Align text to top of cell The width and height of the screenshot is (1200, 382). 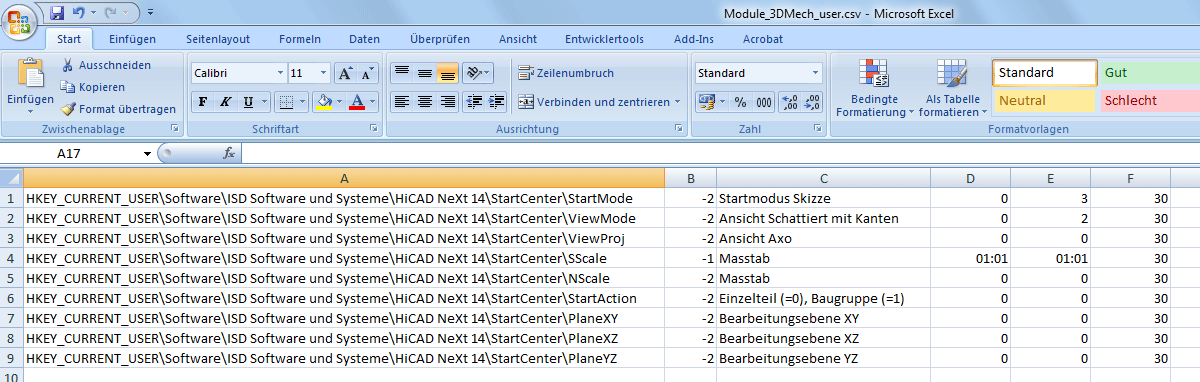point(402,73)
